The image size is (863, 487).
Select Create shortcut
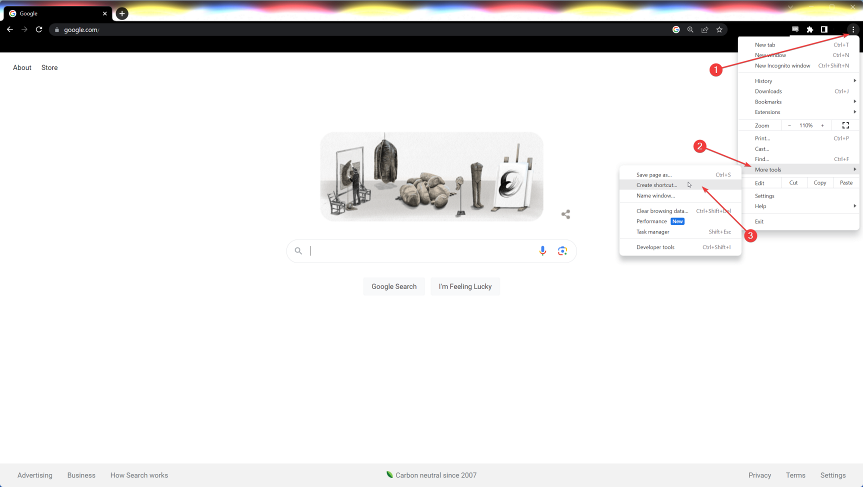coord(680,185)
